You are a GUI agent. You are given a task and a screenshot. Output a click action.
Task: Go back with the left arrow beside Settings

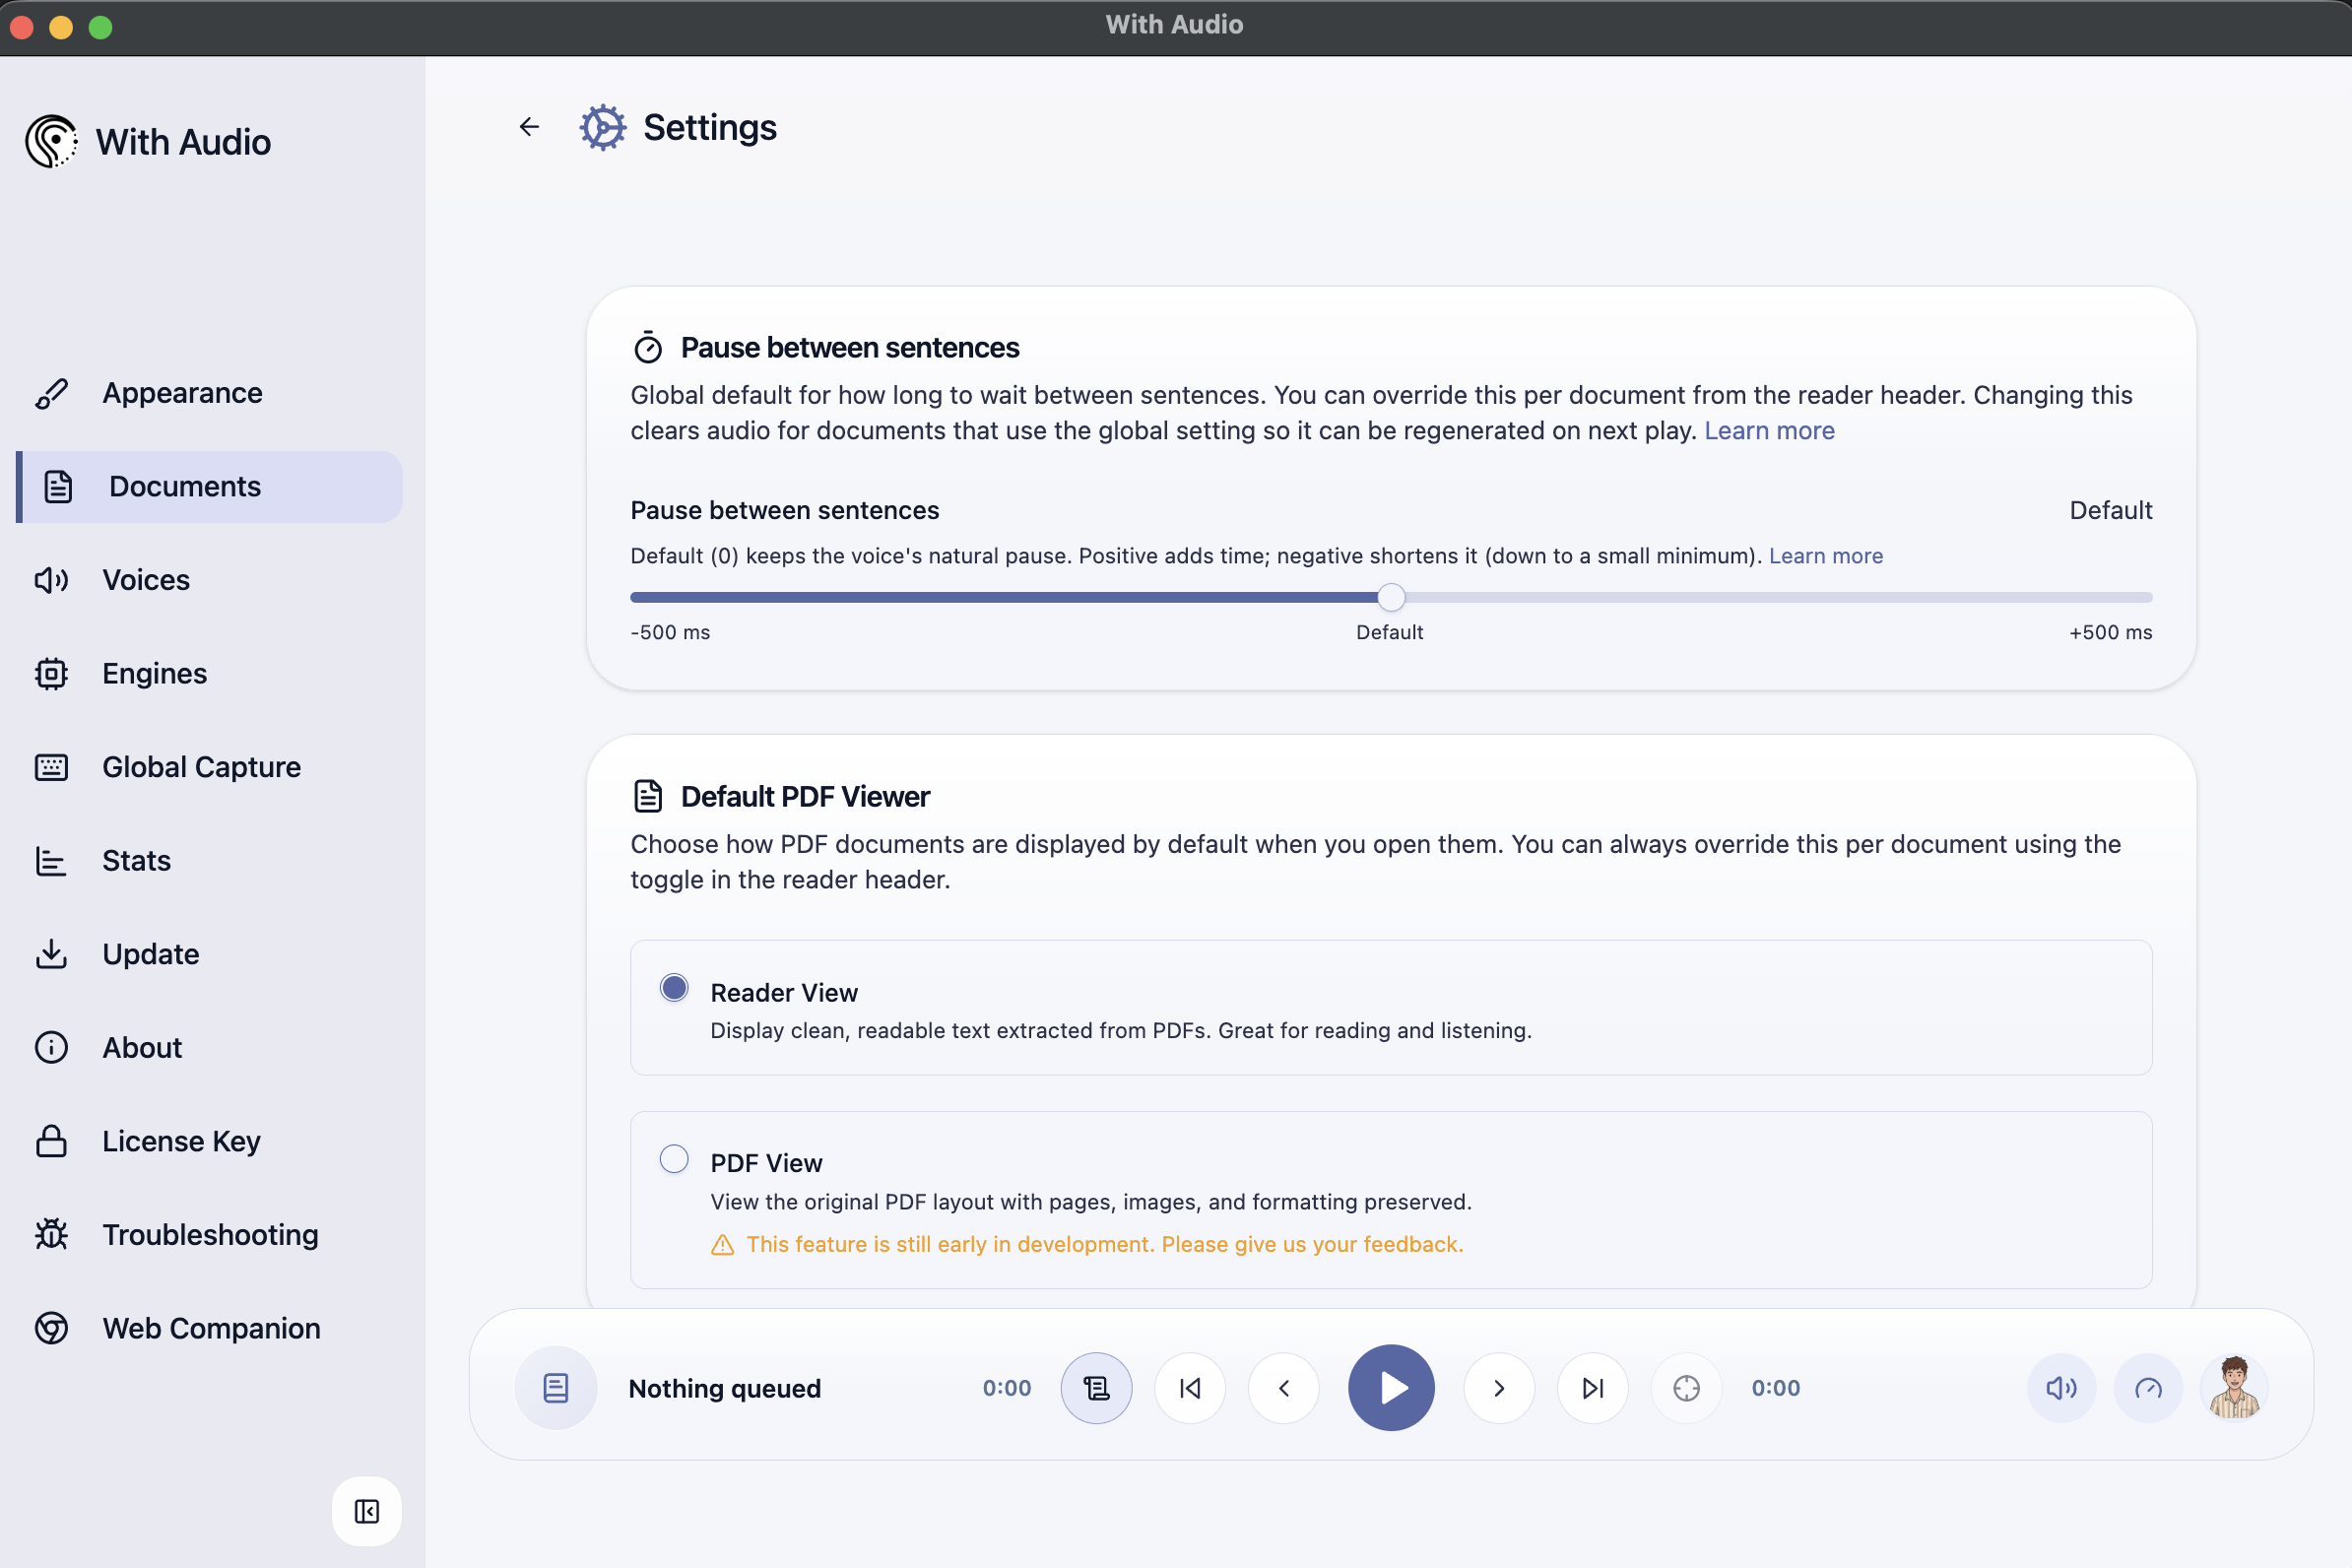[x=529, y=127]
